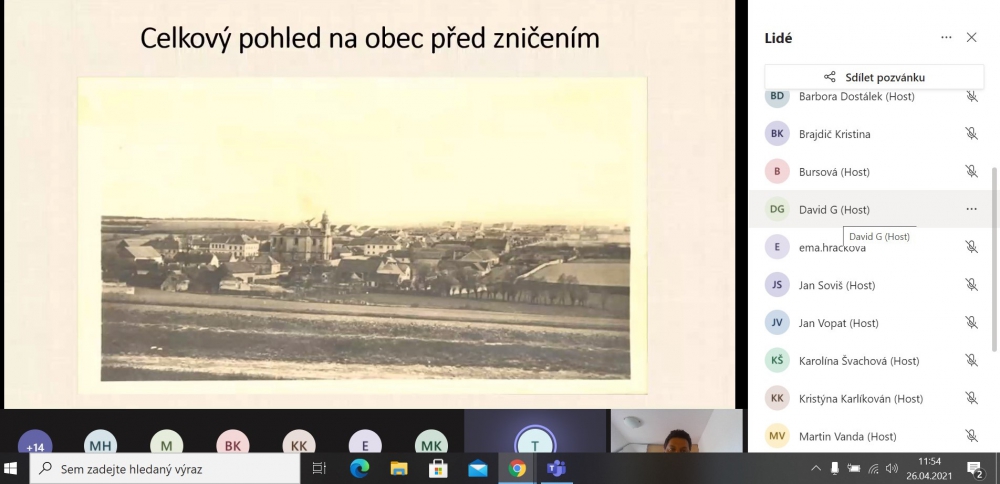This screenshot has height=484, width=1000.
Task: Click the name Jan Vopat (Host)
Action: pyautogui.click(x=839, y=323)
